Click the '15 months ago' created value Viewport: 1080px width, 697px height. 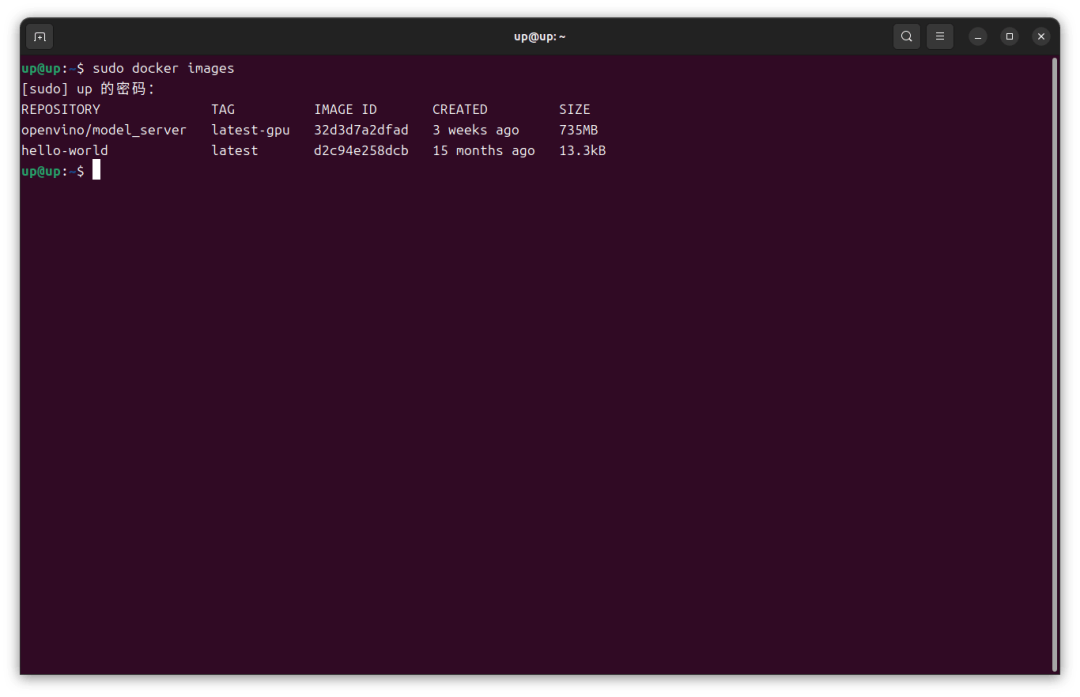pyautogui.click(x=484, y=150)
